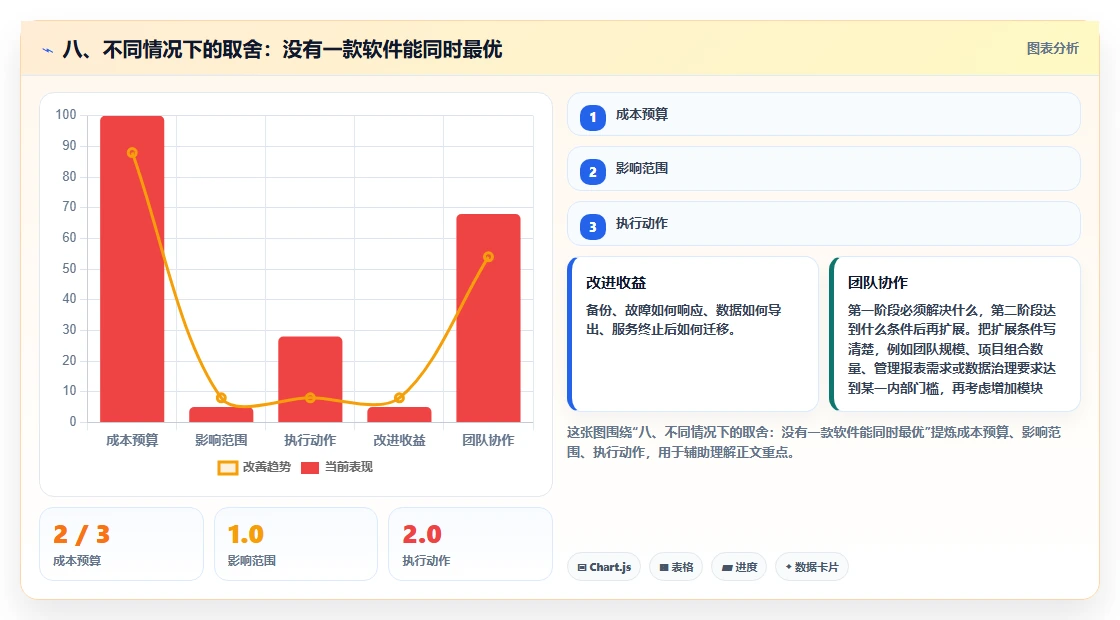This screenshot has height=620, width=1120.
Task: Toggle the 改善趋势 legend swatch
Action: pyautogui.click(x=228, y=468)
